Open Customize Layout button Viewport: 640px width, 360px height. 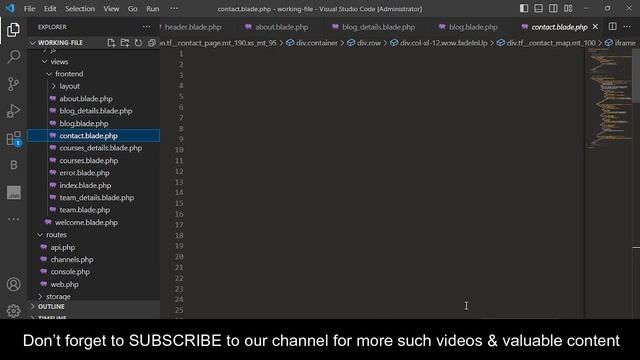click(x=568, y=8)
